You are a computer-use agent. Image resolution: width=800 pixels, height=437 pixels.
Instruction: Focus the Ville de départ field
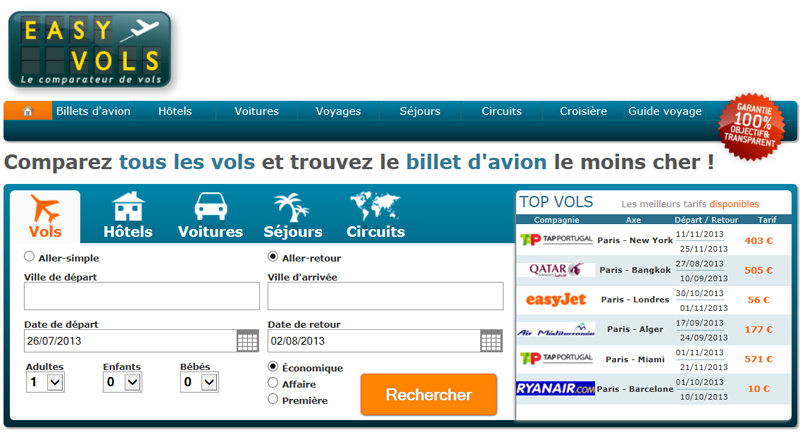tap(142, 296)
